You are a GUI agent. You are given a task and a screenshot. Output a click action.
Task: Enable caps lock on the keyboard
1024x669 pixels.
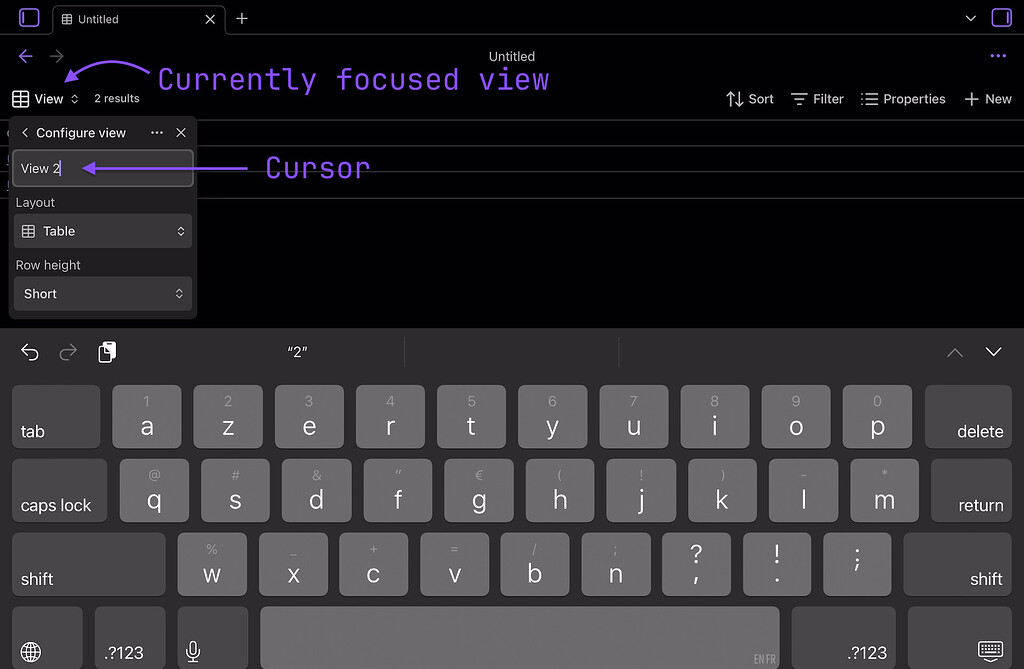coord(59,490)
